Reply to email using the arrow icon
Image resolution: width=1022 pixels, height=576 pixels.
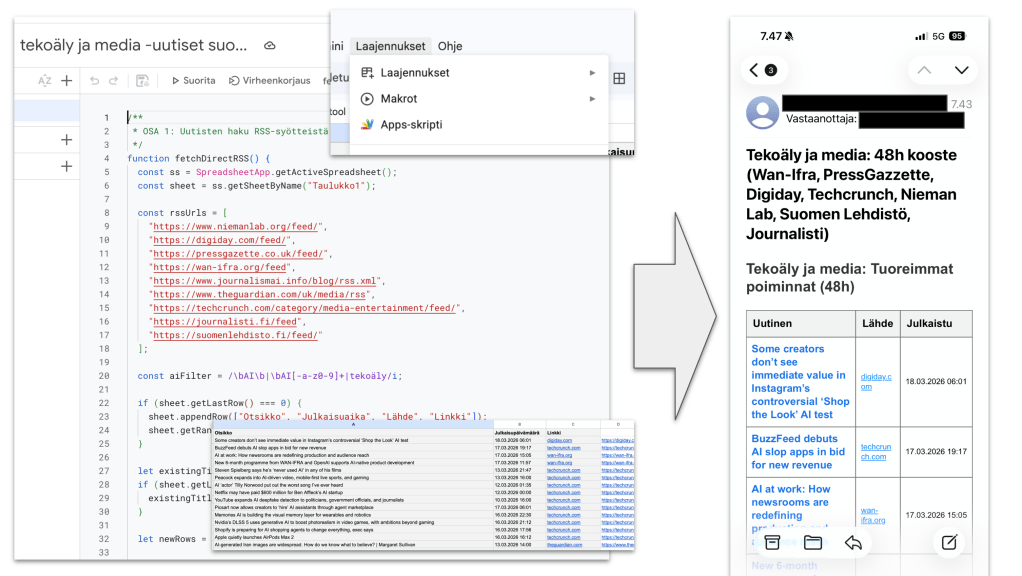click(853, 542)
